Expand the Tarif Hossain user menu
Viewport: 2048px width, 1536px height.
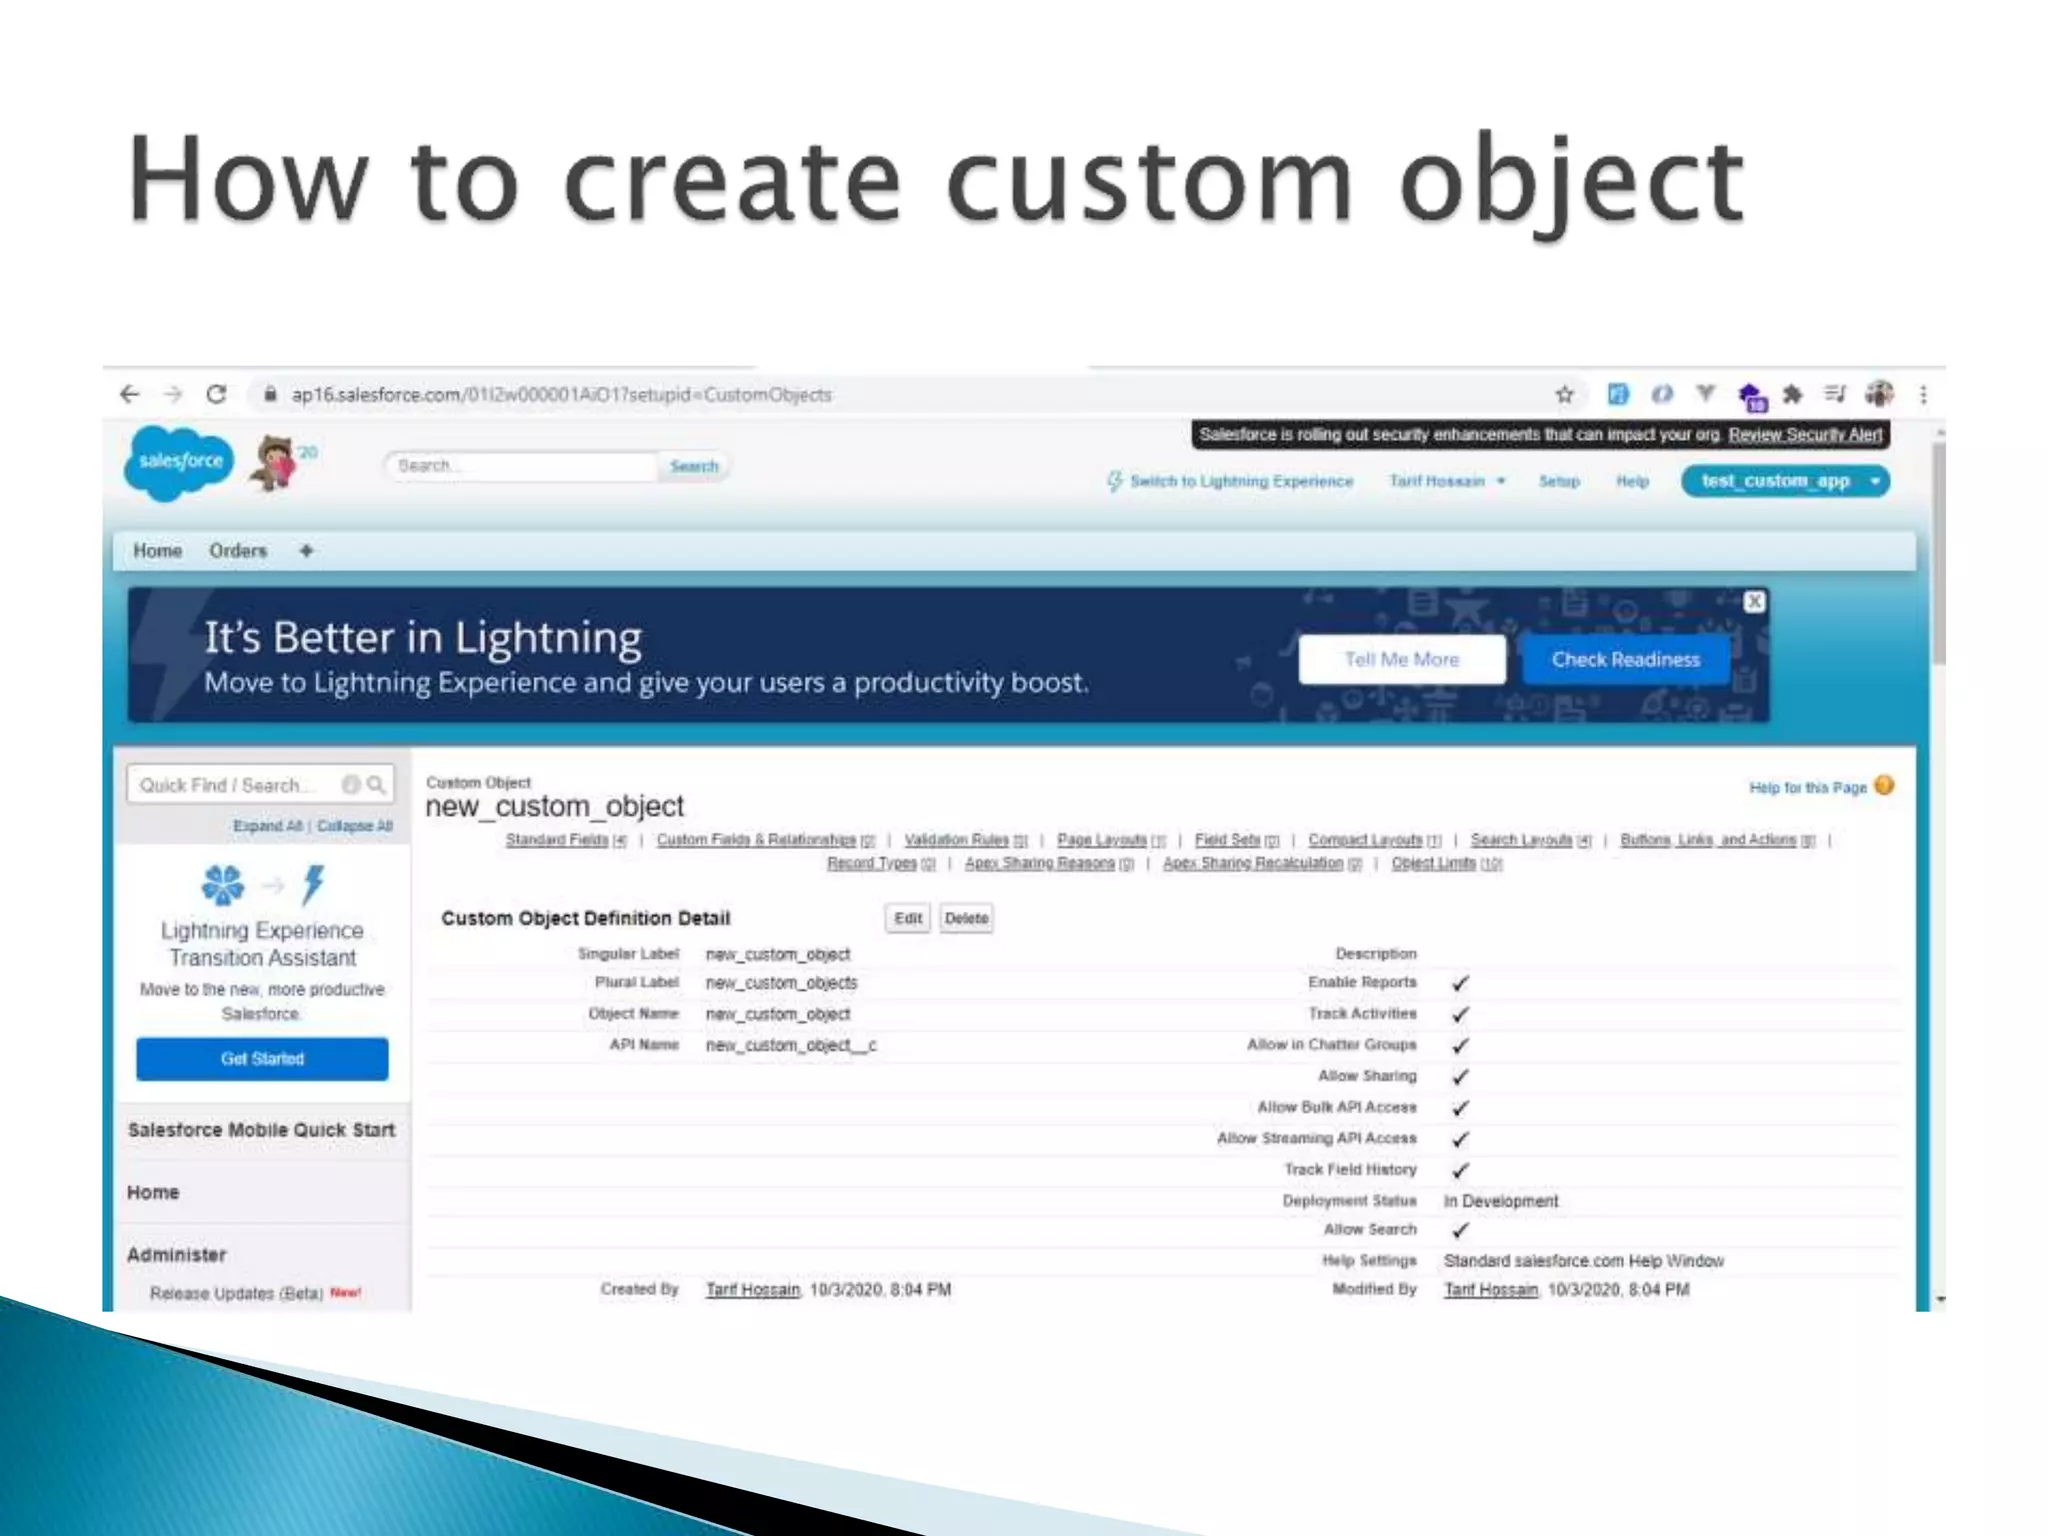pos(1446,481)
